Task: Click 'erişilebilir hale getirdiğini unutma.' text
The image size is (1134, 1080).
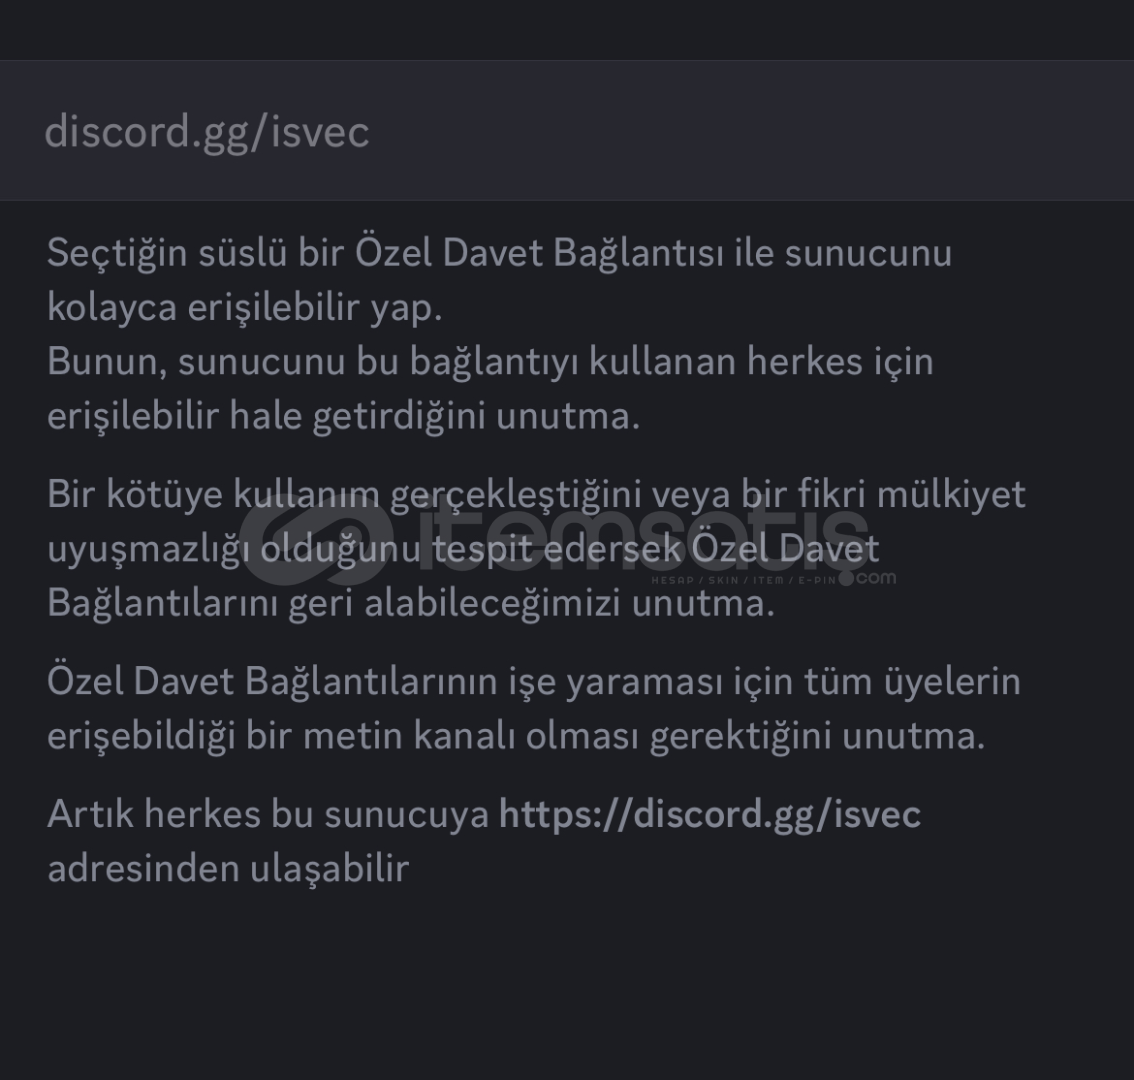Action: click(343, 415)
